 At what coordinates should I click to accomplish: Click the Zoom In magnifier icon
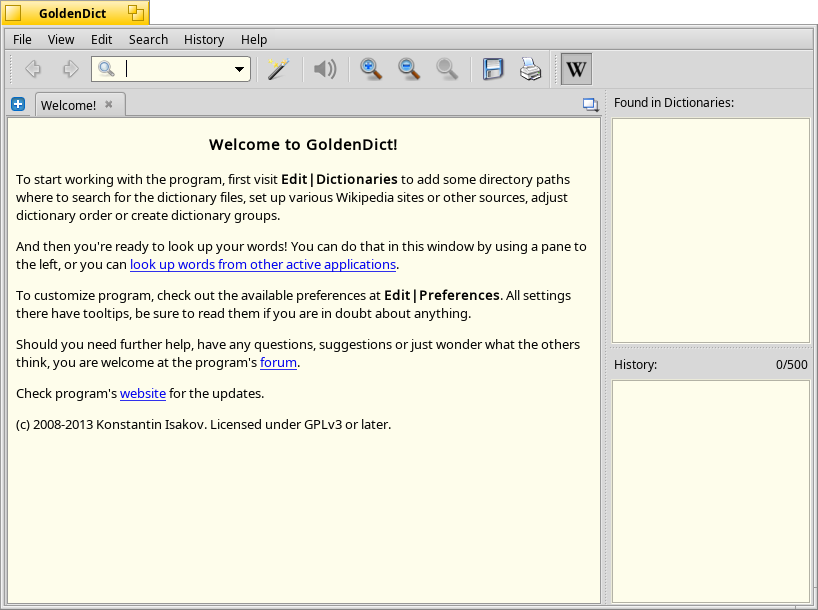coord(371,69)
